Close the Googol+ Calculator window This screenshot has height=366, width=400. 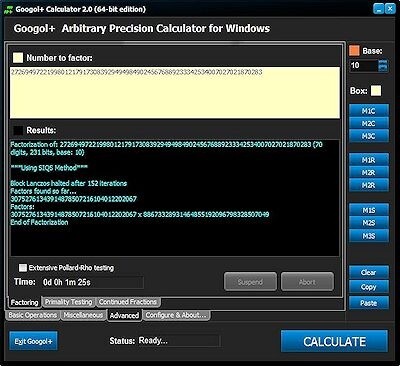pos(390,9)
